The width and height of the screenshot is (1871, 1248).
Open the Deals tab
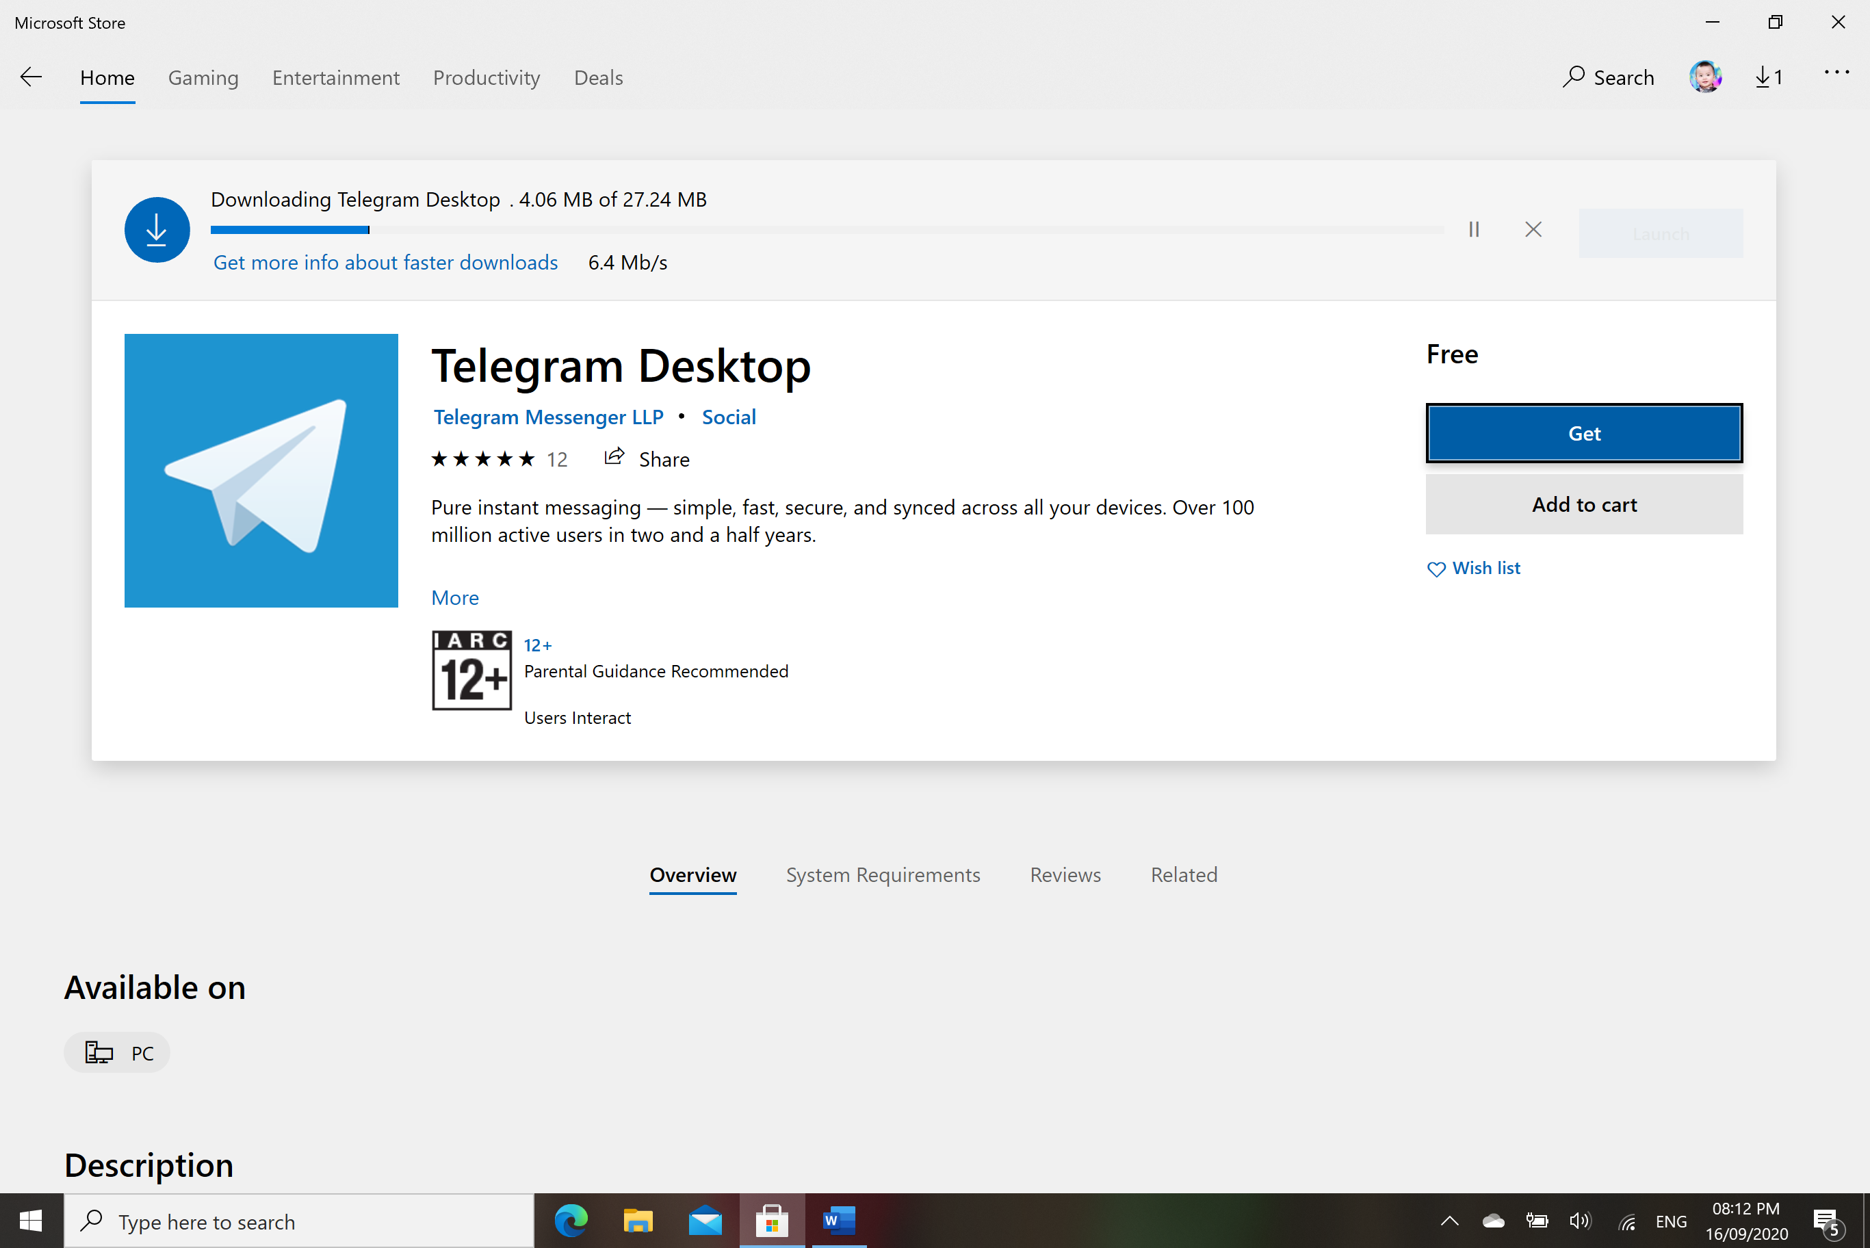[598, 77]
